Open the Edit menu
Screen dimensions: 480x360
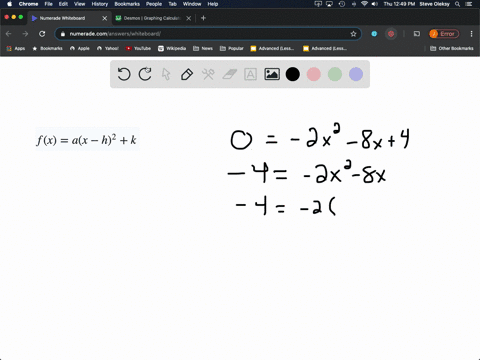coord(63,4)
